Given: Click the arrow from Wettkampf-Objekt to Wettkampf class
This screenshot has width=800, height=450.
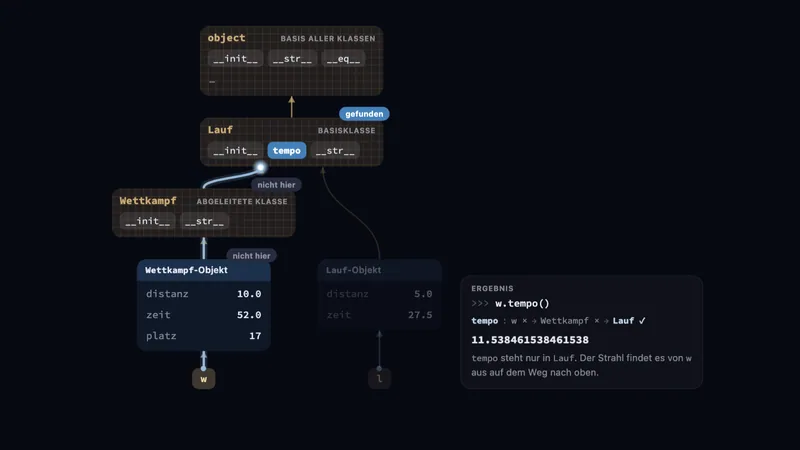Looking at the screenshot, I should coord(204,248).
